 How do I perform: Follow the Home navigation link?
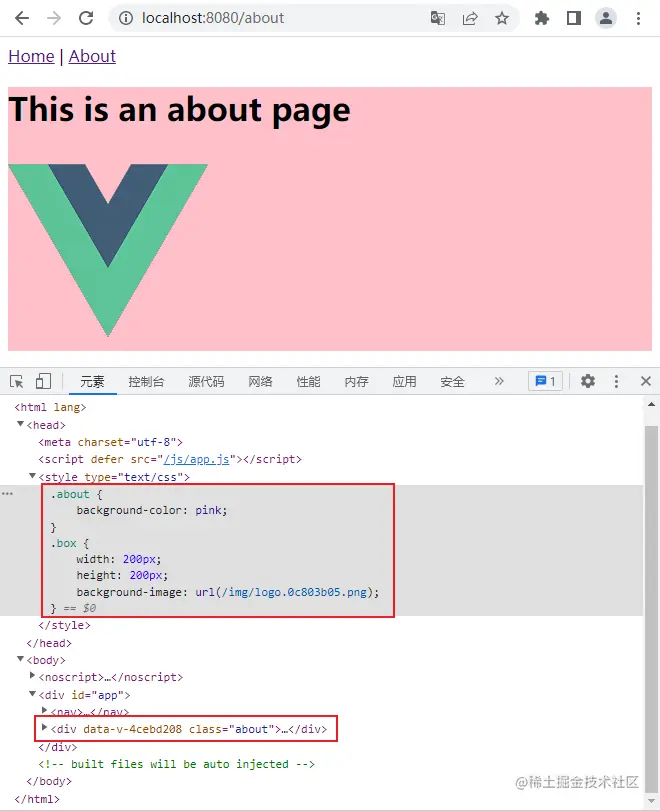(31, 56)
